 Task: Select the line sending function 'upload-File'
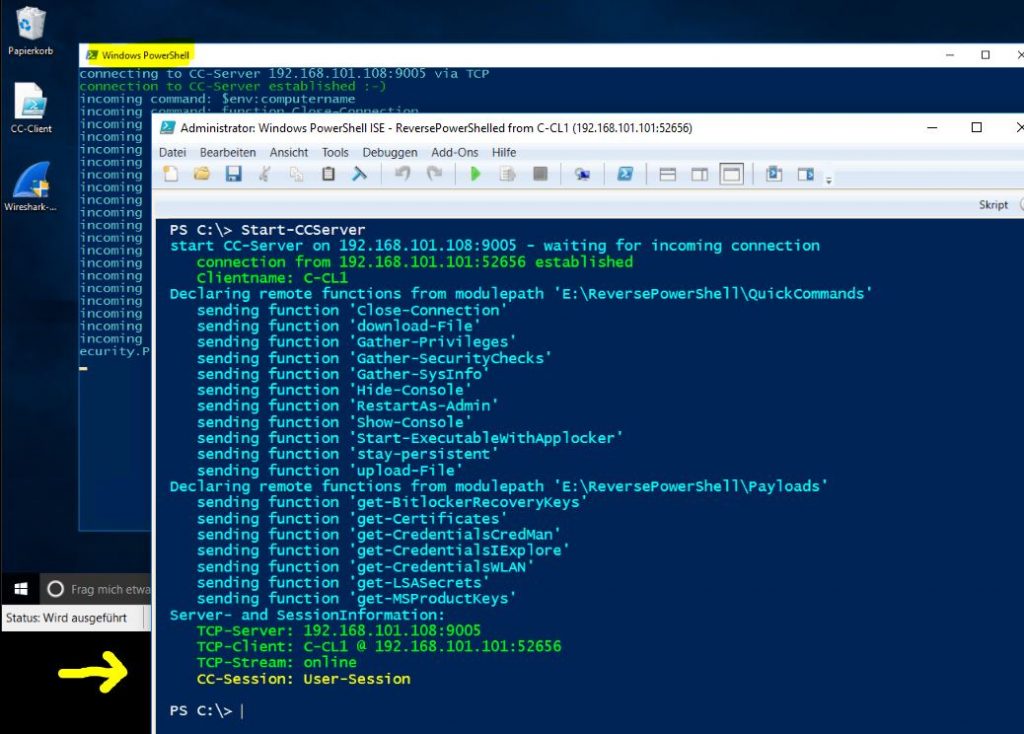[x=330, y=470]
